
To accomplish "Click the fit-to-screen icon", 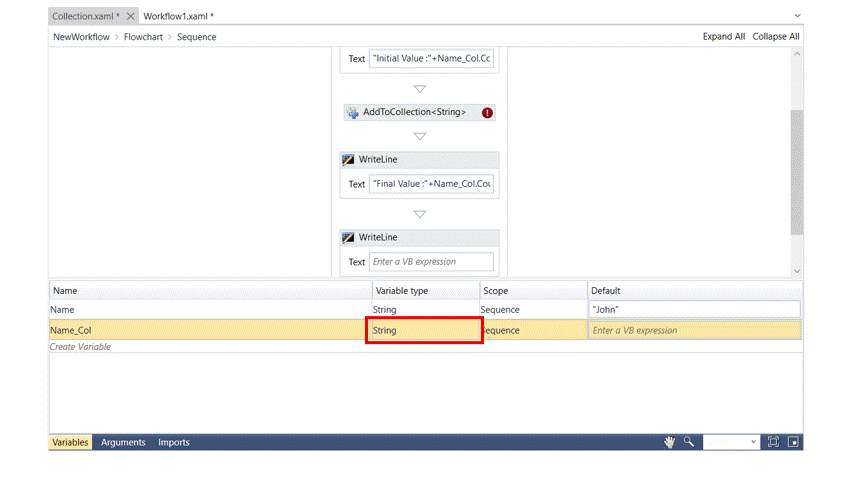I will 773,442.
